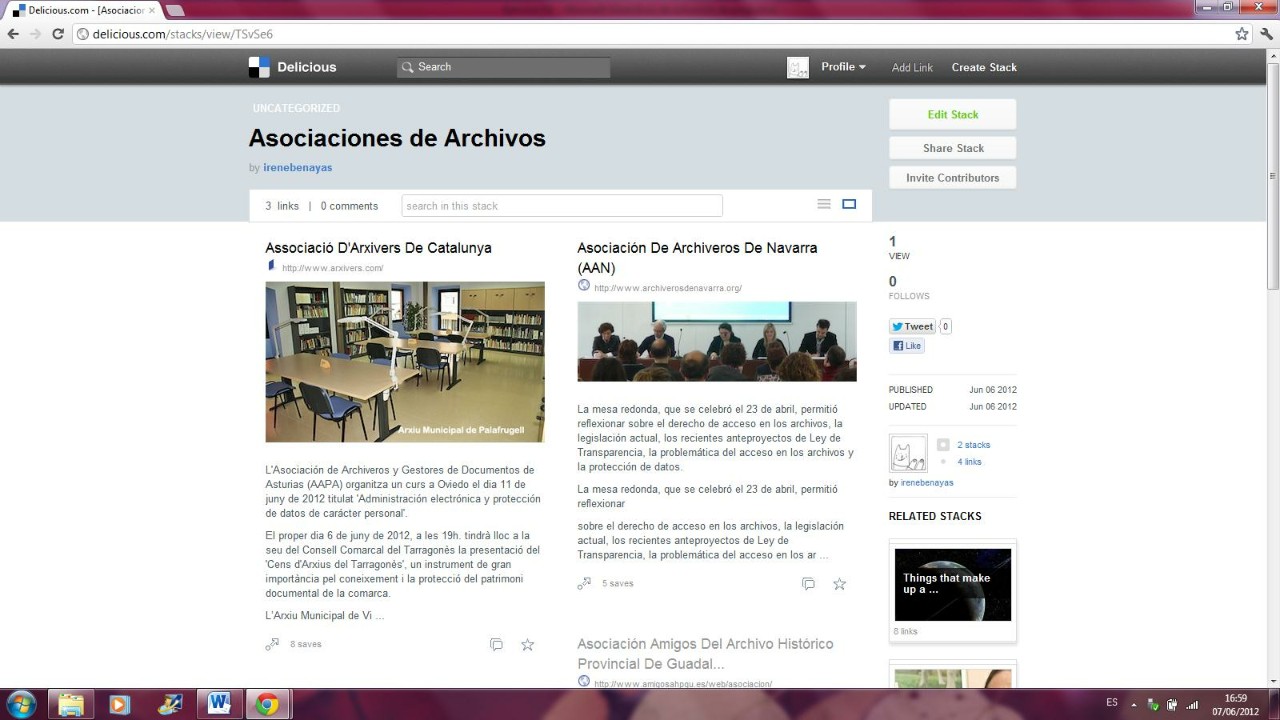Click the Facebook Like button
The height and width of the screenshot is (720, 1280).
click(907, 346)
